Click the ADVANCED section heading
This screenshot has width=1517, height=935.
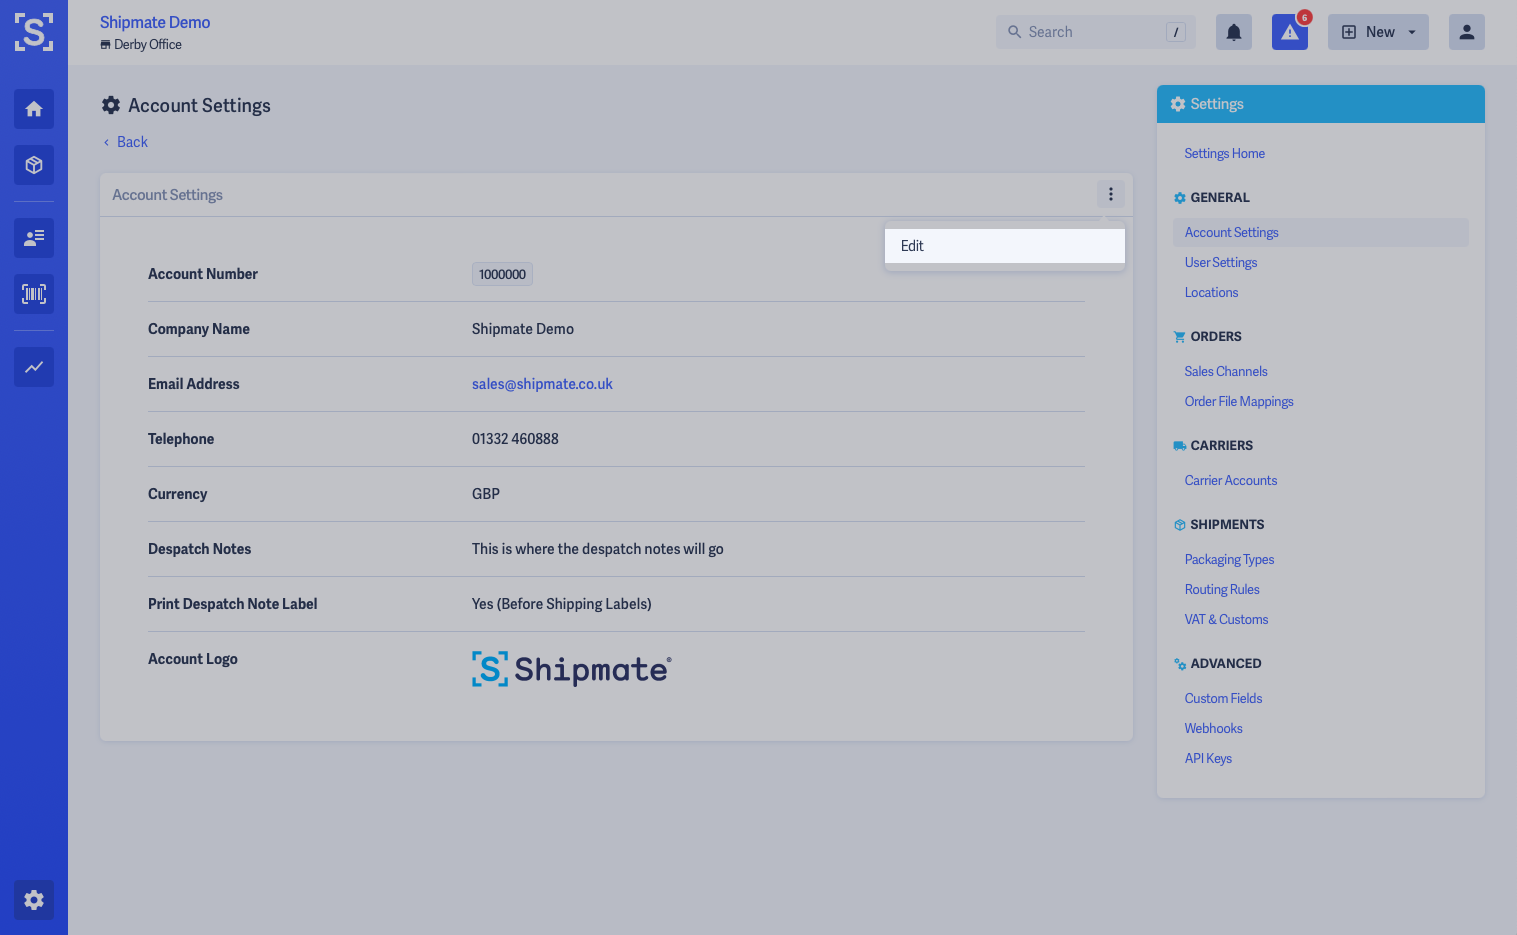[x=1226, y=664]
